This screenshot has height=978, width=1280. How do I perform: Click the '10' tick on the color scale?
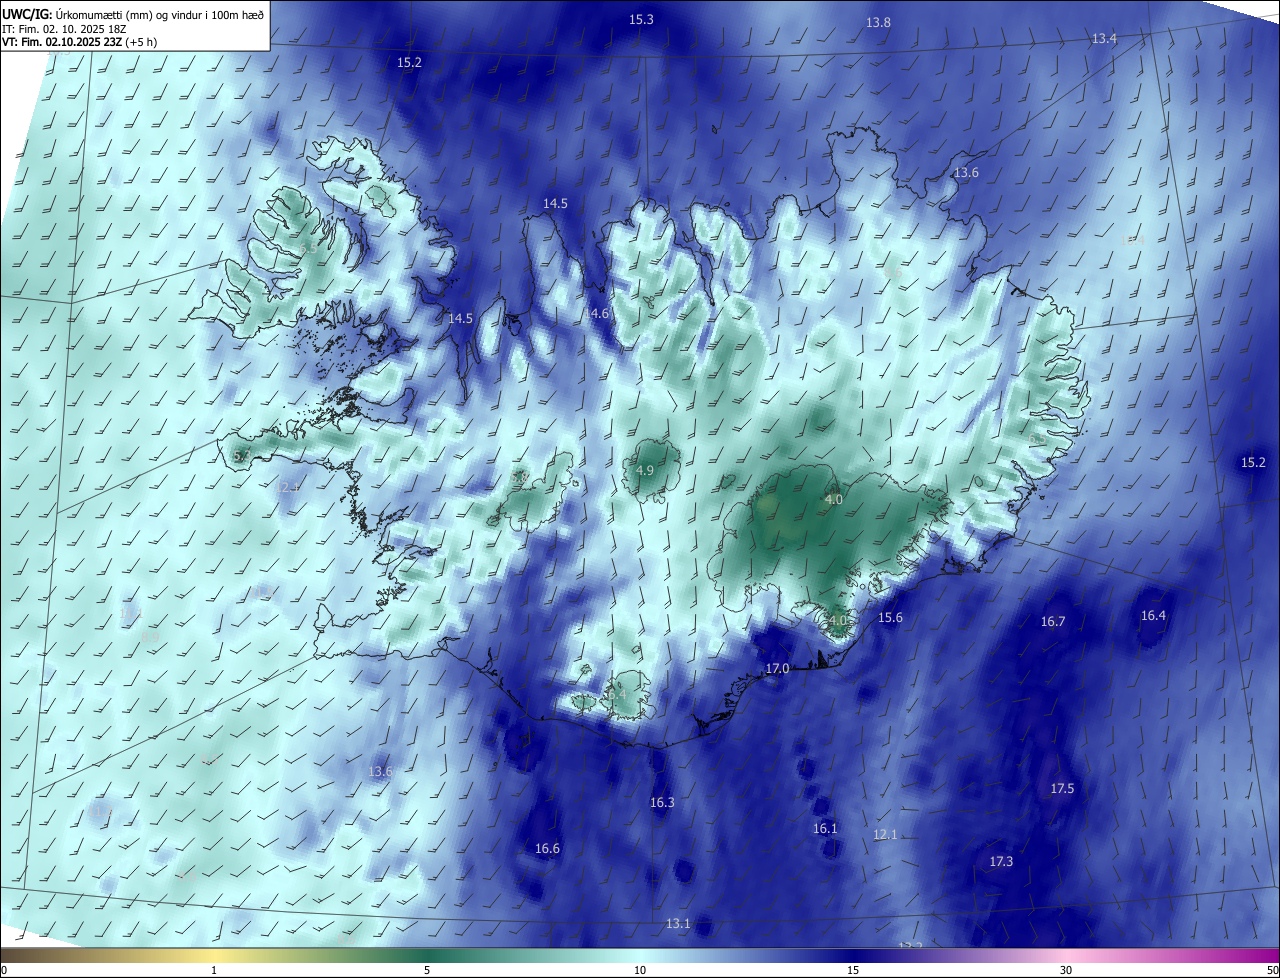pyautogui.click(x=640, y=970)
